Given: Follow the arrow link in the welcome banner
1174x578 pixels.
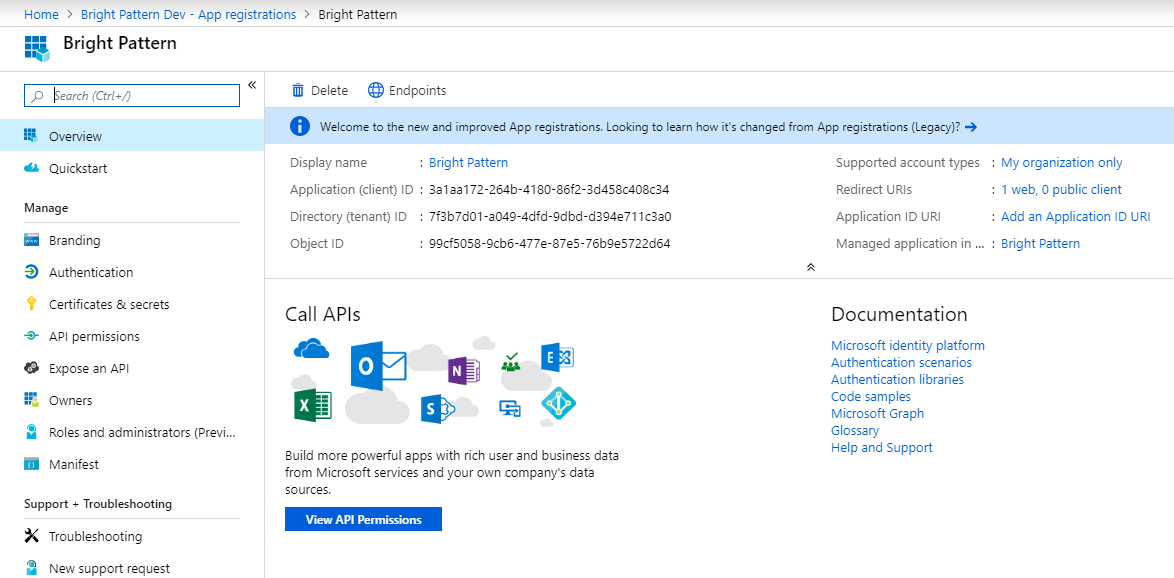Looking at the screenshot, I should coord(971,127).
